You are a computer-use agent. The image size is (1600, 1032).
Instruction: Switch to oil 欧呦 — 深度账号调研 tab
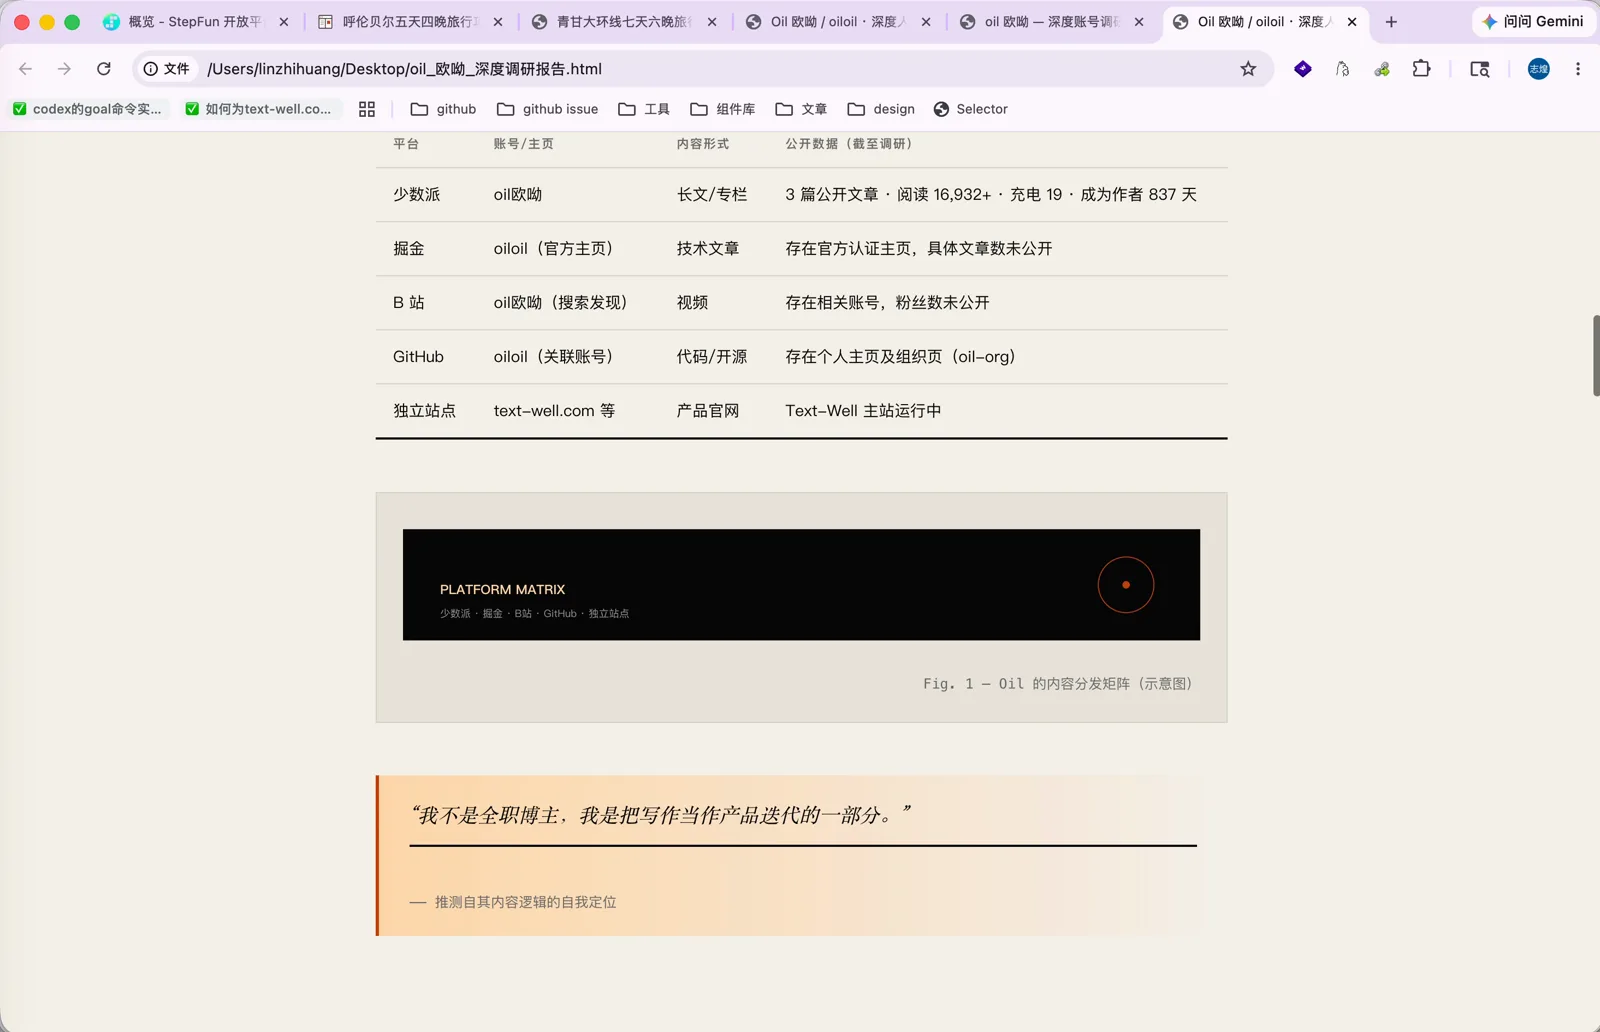point(1052,22)
